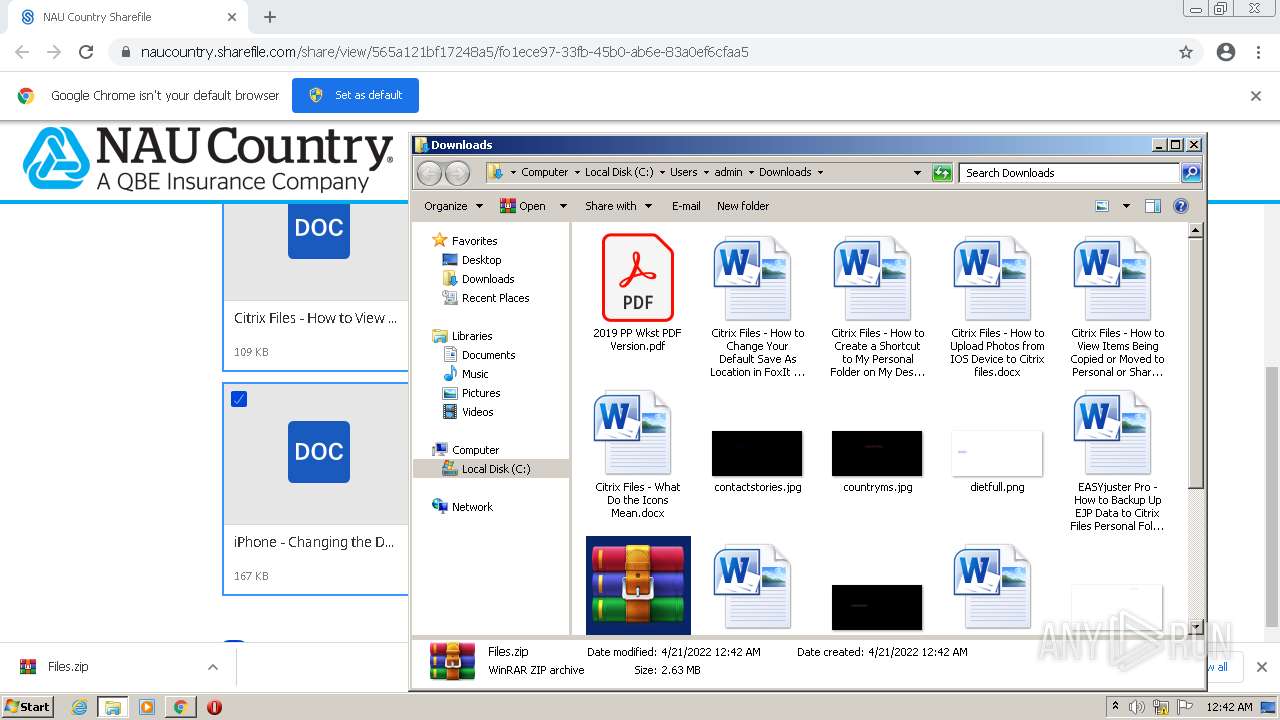Click the NAU Country logo
Viewport: 1280px width, 720px height.
pyautogui.click(x=208, y=160)
